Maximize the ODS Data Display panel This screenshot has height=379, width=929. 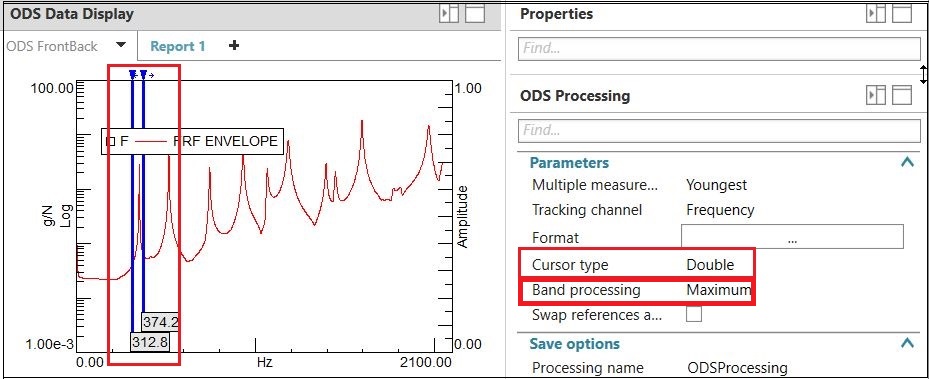[x=475, y=14]
